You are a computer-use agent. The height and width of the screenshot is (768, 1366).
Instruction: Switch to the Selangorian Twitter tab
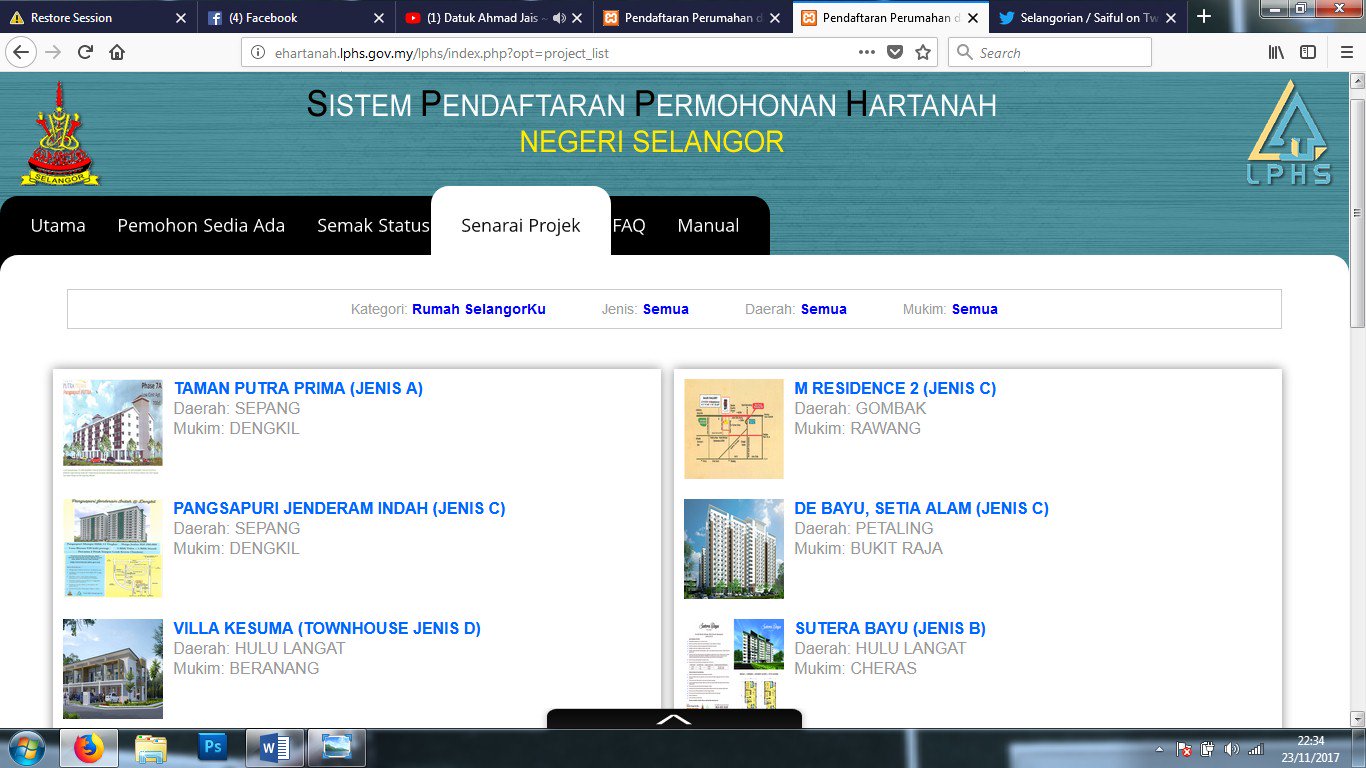[x=1086, y=18]
